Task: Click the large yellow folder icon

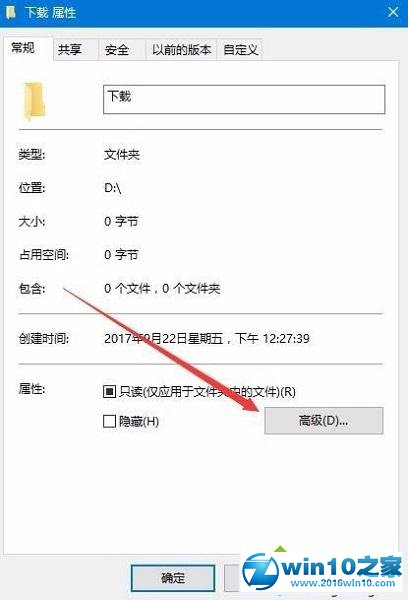Action: (35, 101)
